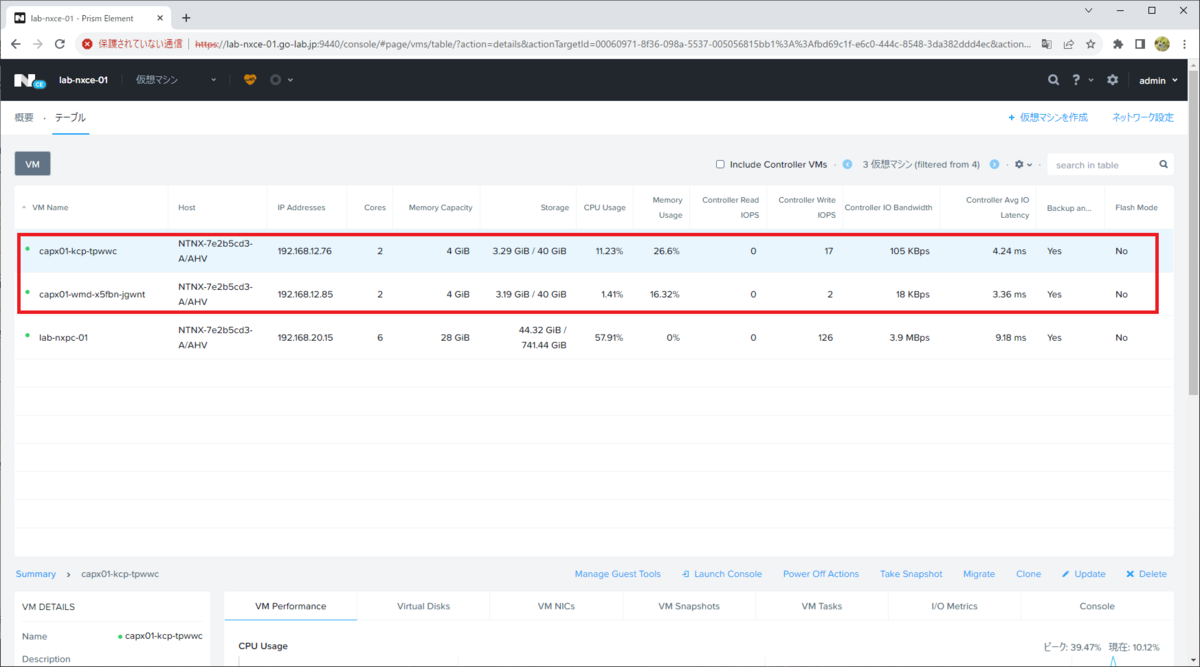Screen dimensions: 1200x667
Task: Go to next table page arrow
Action: 995,164
